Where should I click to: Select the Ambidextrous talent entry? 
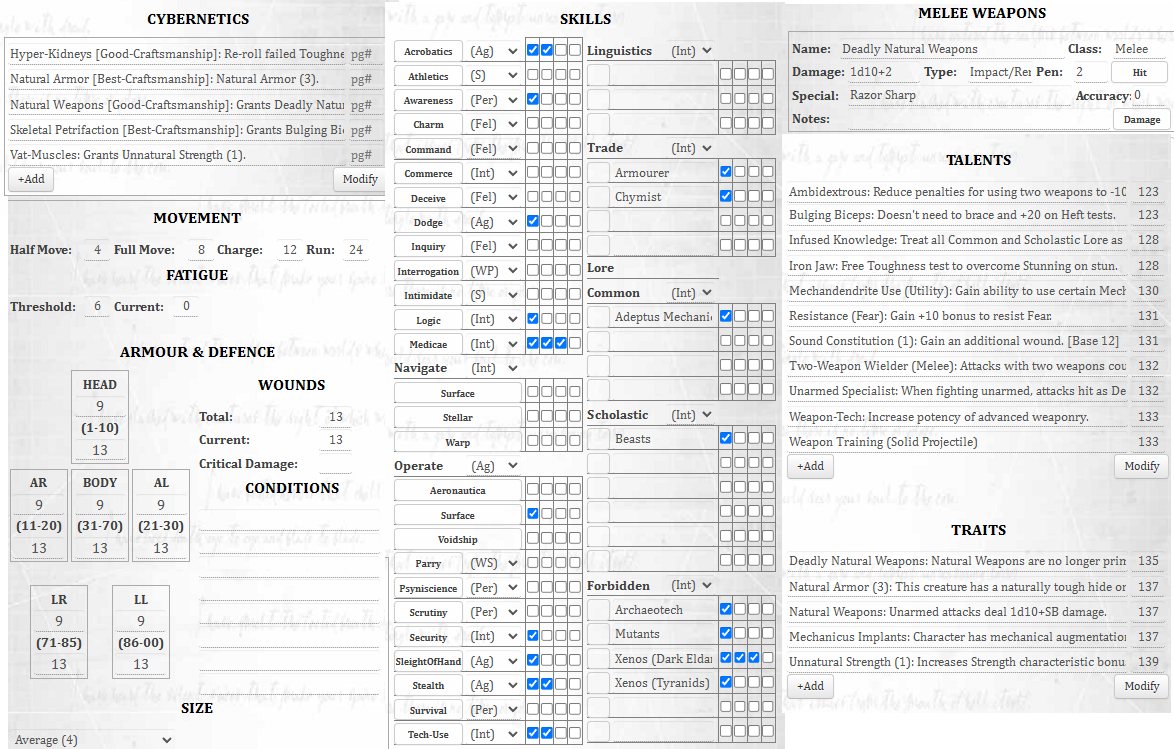pos(958,192)
